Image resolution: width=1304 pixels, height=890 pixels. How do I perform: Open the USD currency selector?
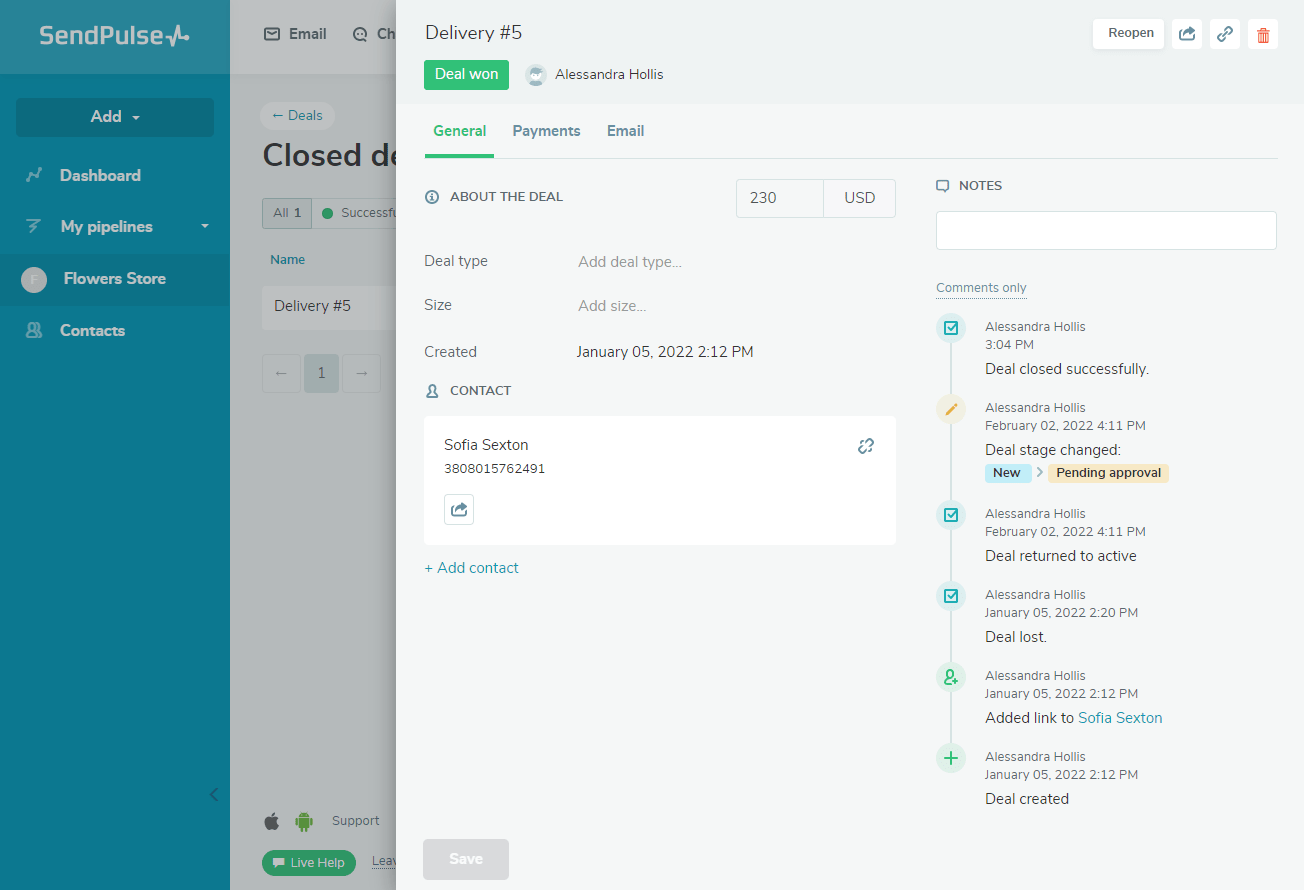860,198
